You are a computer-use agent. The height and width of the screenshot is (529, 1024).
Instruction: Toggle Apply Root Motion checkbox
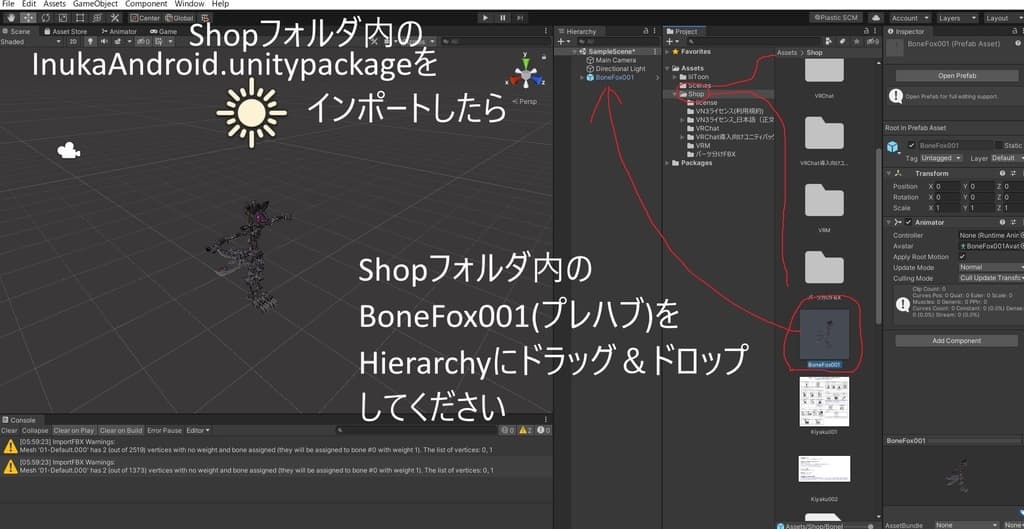[962, 257]
